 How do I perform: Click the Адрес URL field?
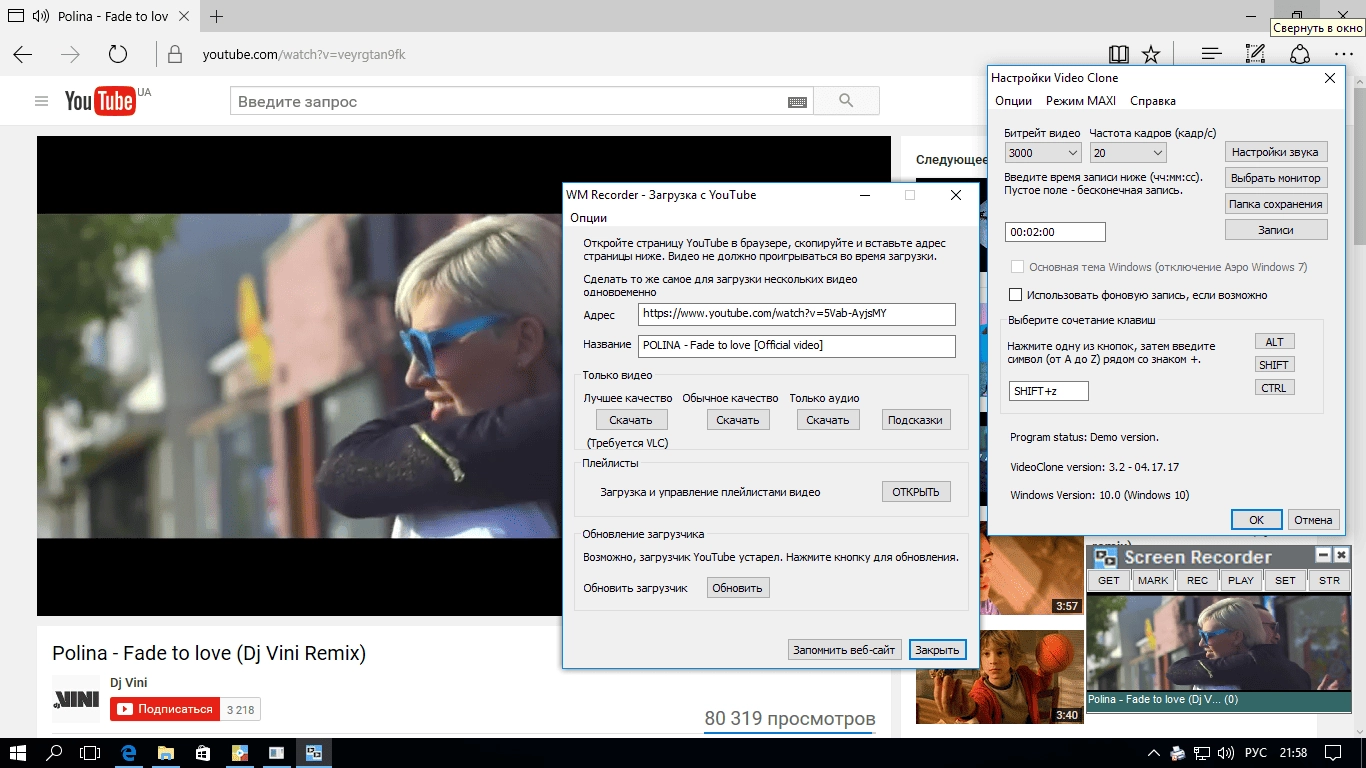click(797, 314)
